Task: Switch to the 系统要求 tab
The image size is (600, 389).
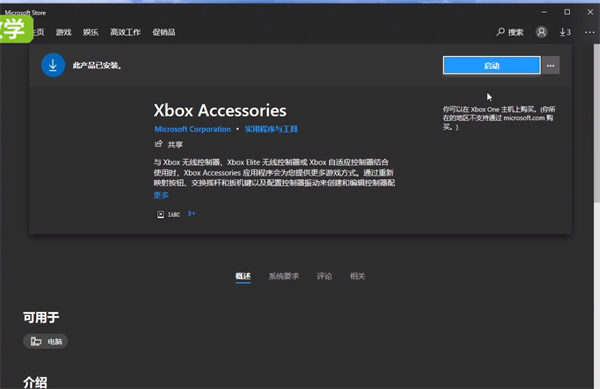Action: (x=284, y=276)
